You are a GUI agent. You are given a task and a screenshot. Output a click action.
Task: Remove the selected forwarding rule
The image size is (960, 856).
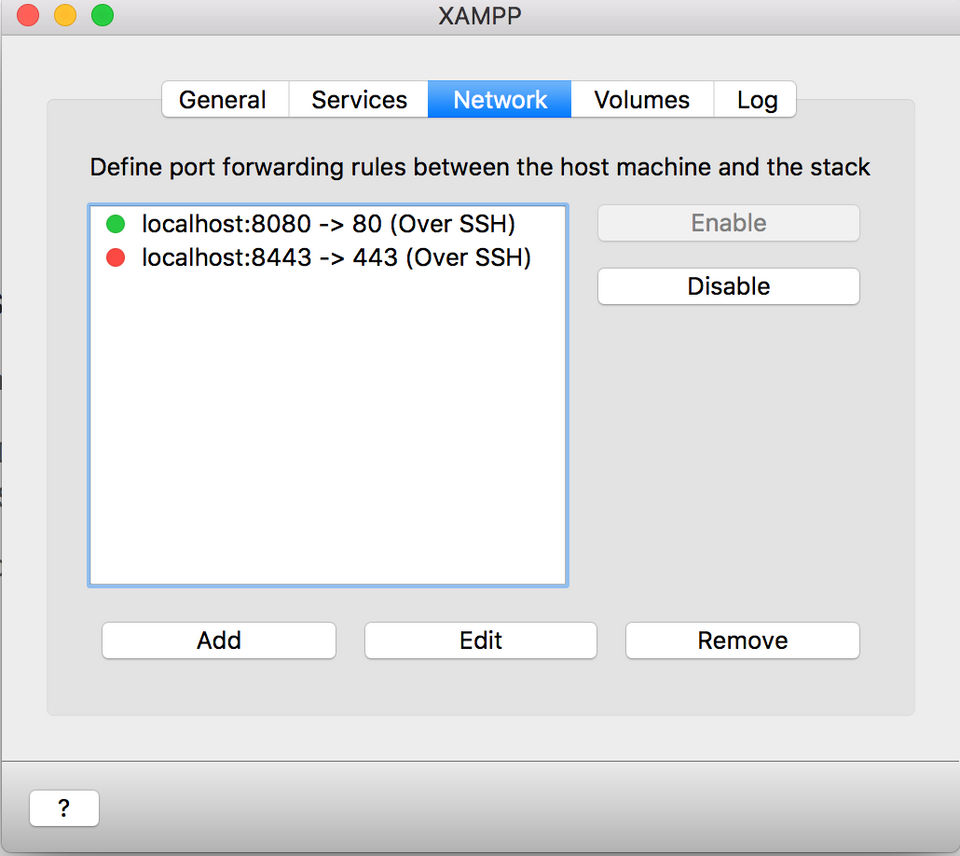(742, 640)
